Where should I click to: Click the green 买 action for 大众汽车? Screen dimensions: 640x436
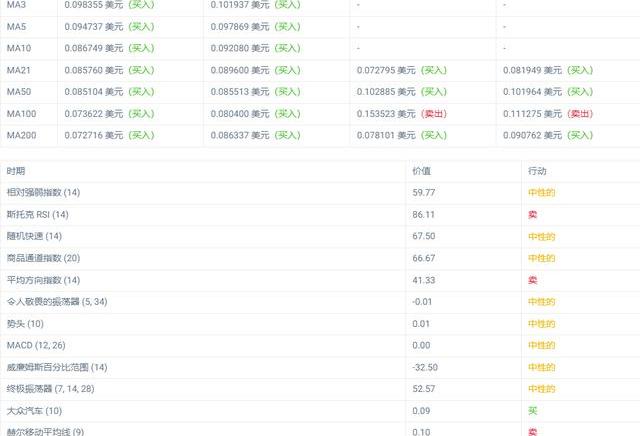[x=532, y=411]
